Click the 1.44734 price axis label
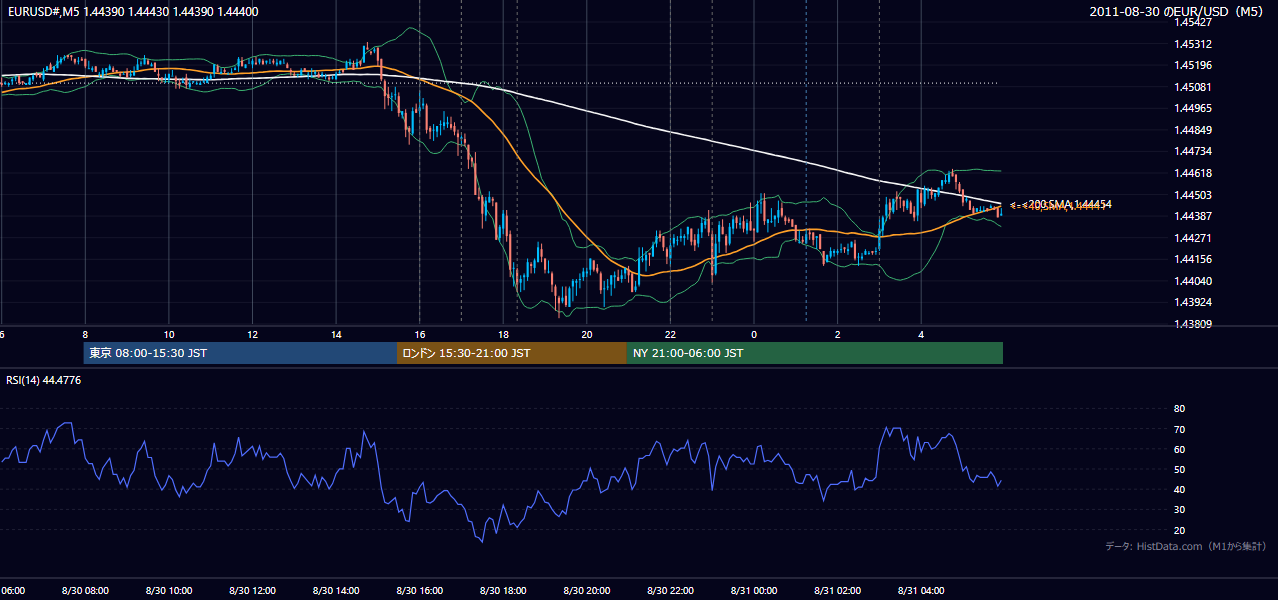The height and width of the screenshot is (600, 1278). [1192, 151]
